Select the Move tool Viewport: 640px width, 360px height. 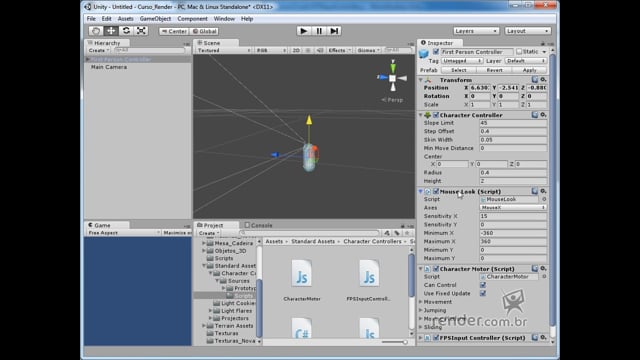tap(111, 31)
